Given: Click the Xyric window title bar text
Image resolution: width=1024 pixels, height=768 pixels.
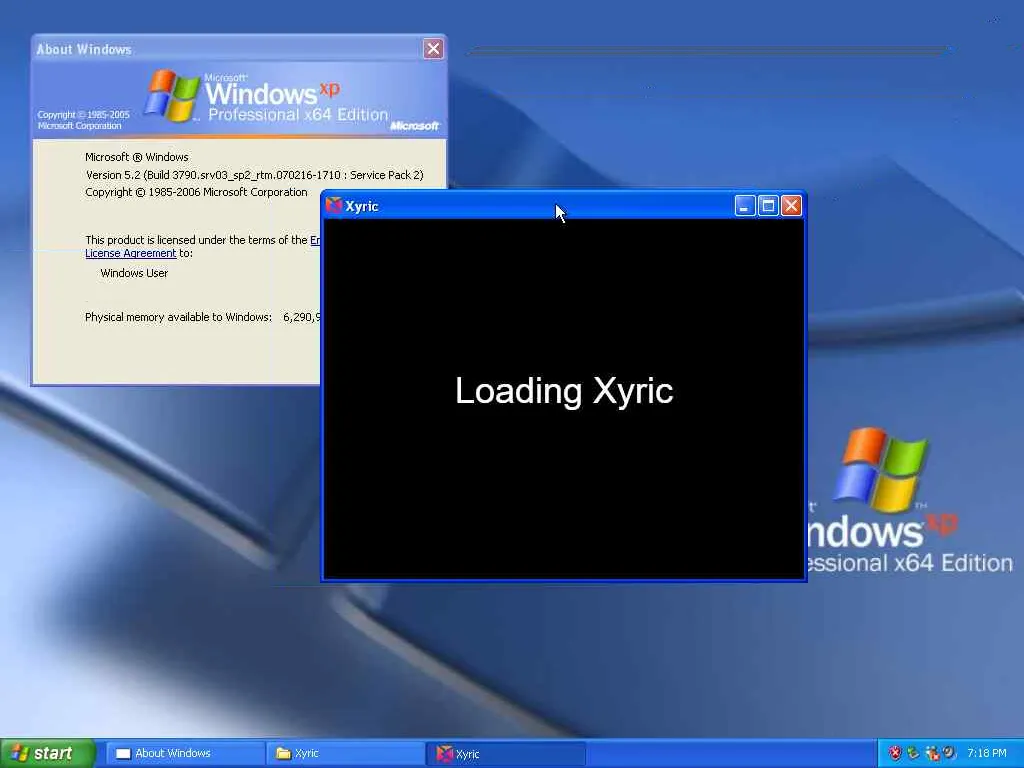Looking at the screenshot, I should pyautogui.click(x=362, y=206).
